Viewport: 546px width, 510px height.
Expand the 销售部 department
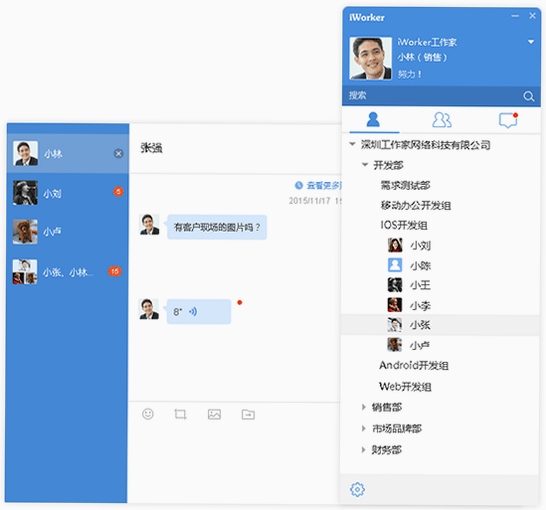(364, 407)
